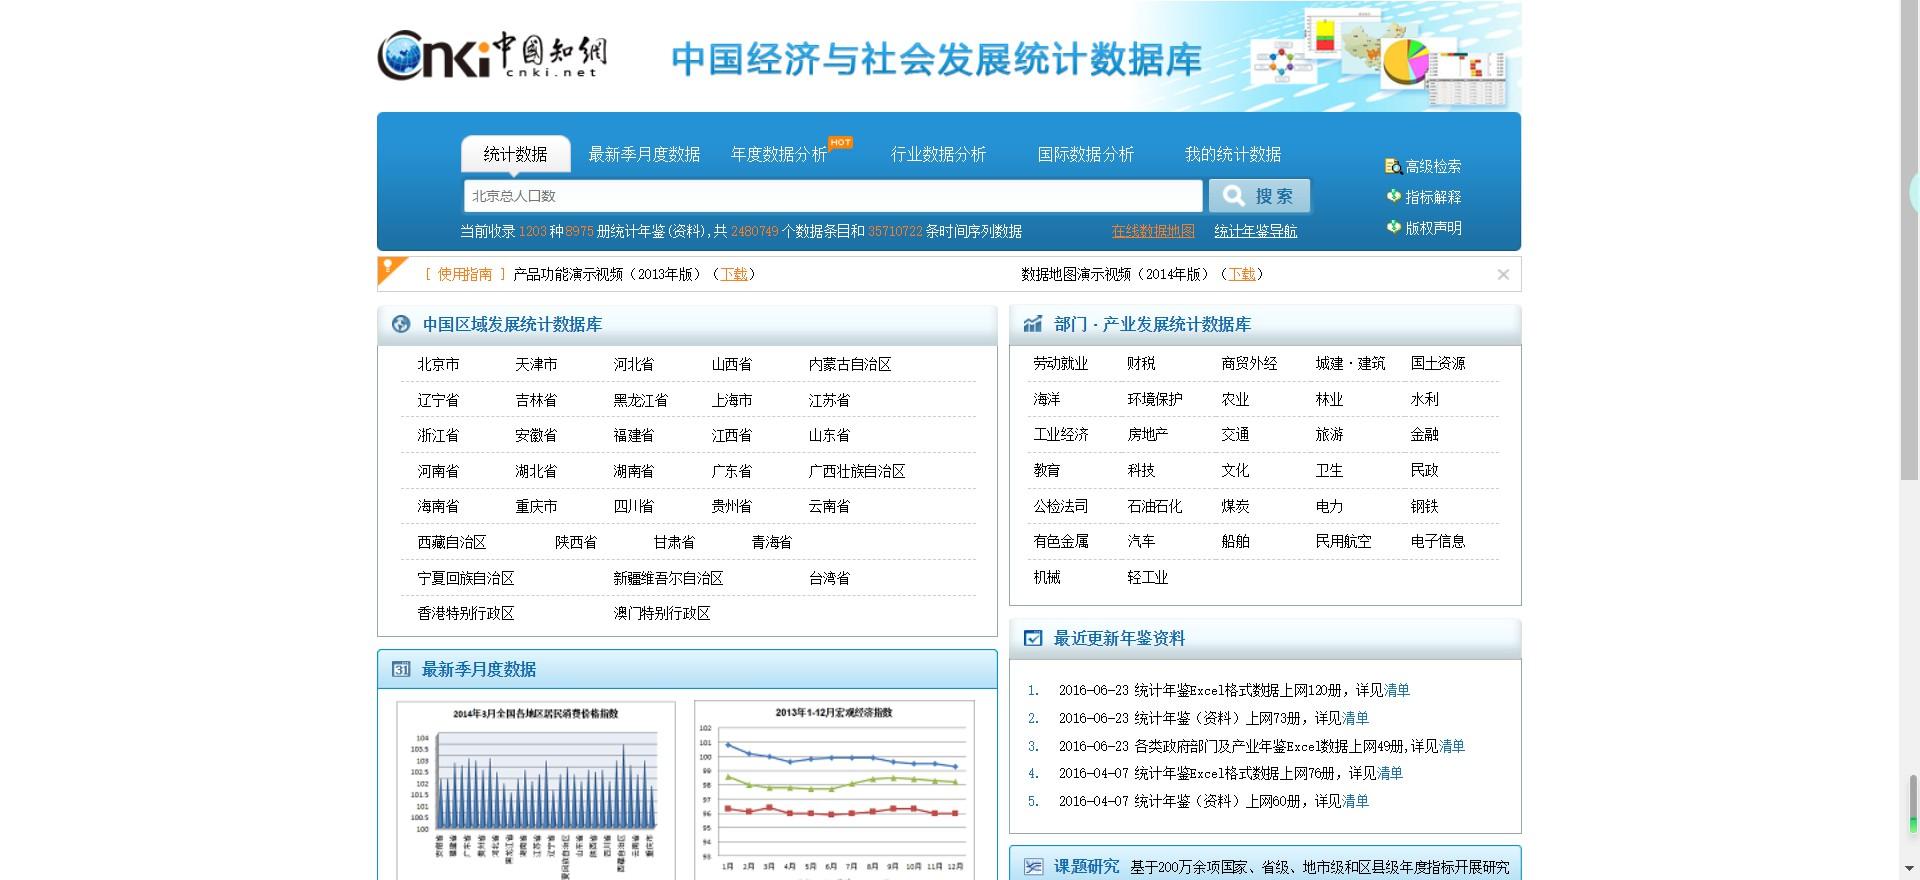
Task: Open 轻工业 sector link
Action: click(1148, 577)
